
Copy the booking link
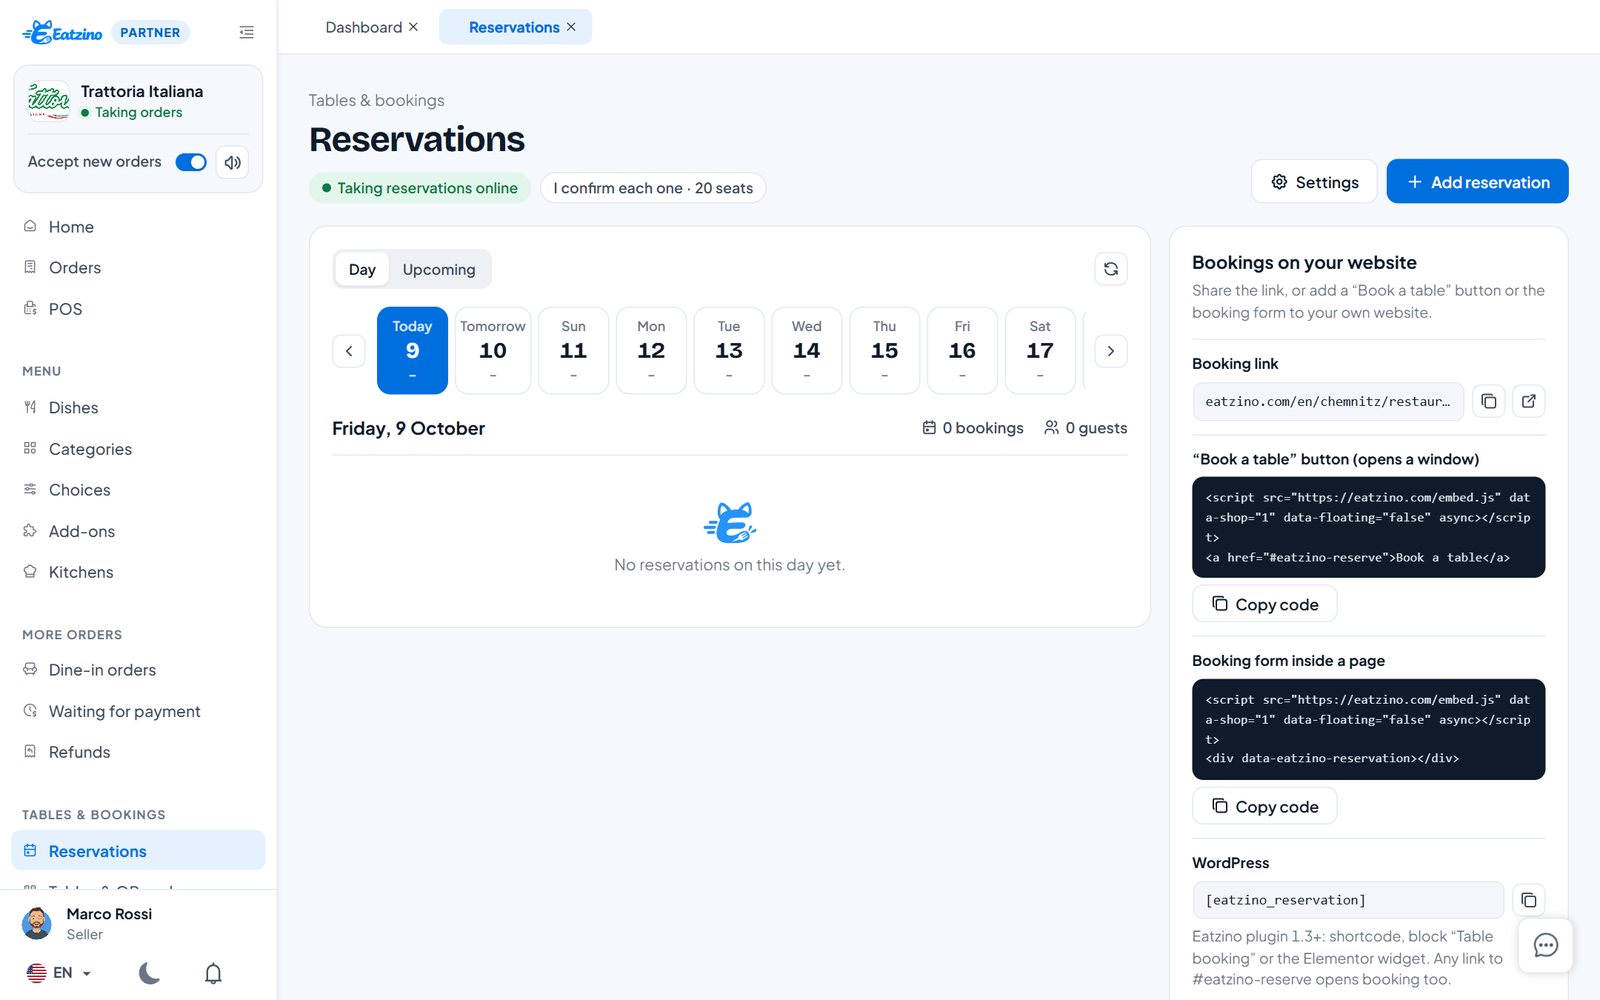tap(1489, 401)
